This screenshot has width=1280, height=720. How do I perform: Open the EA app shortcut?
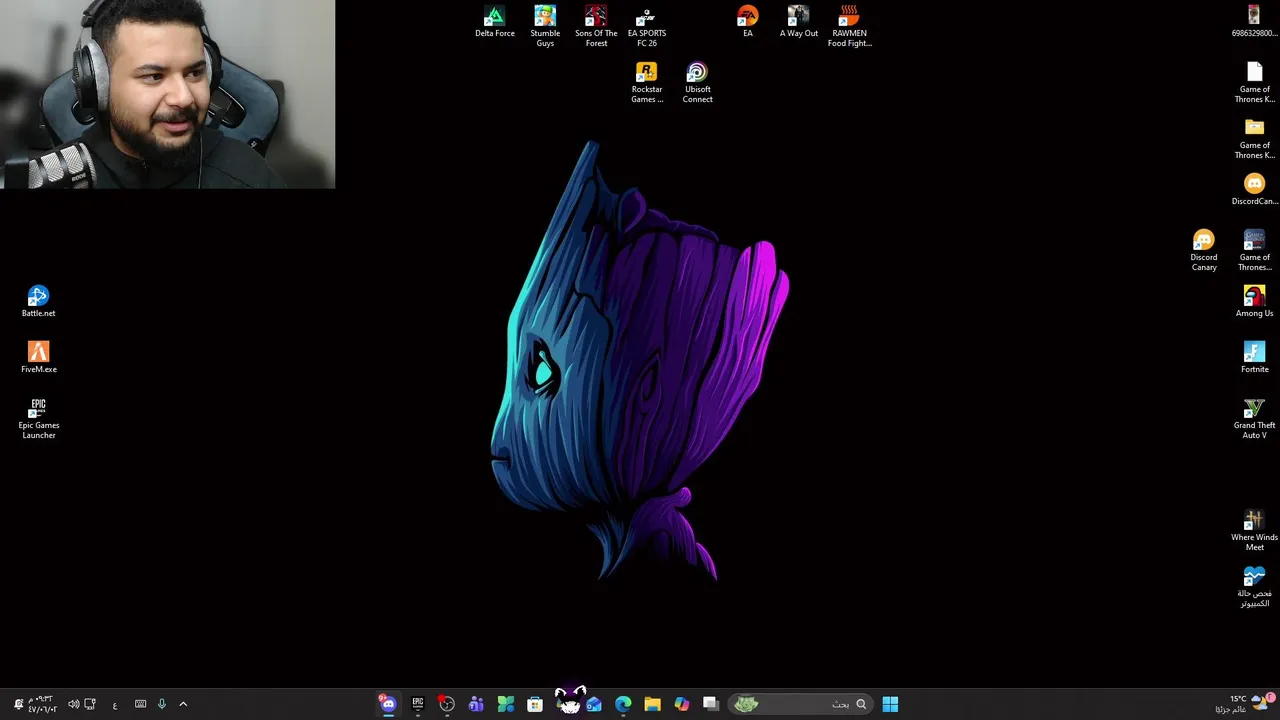click(x=748, y=22)
